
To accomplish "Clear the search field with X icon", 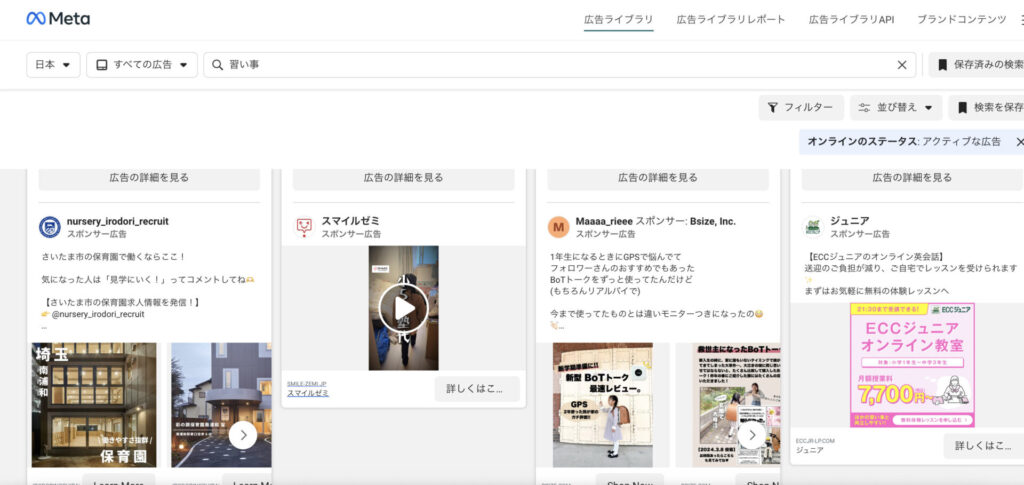I will [901, 65].
